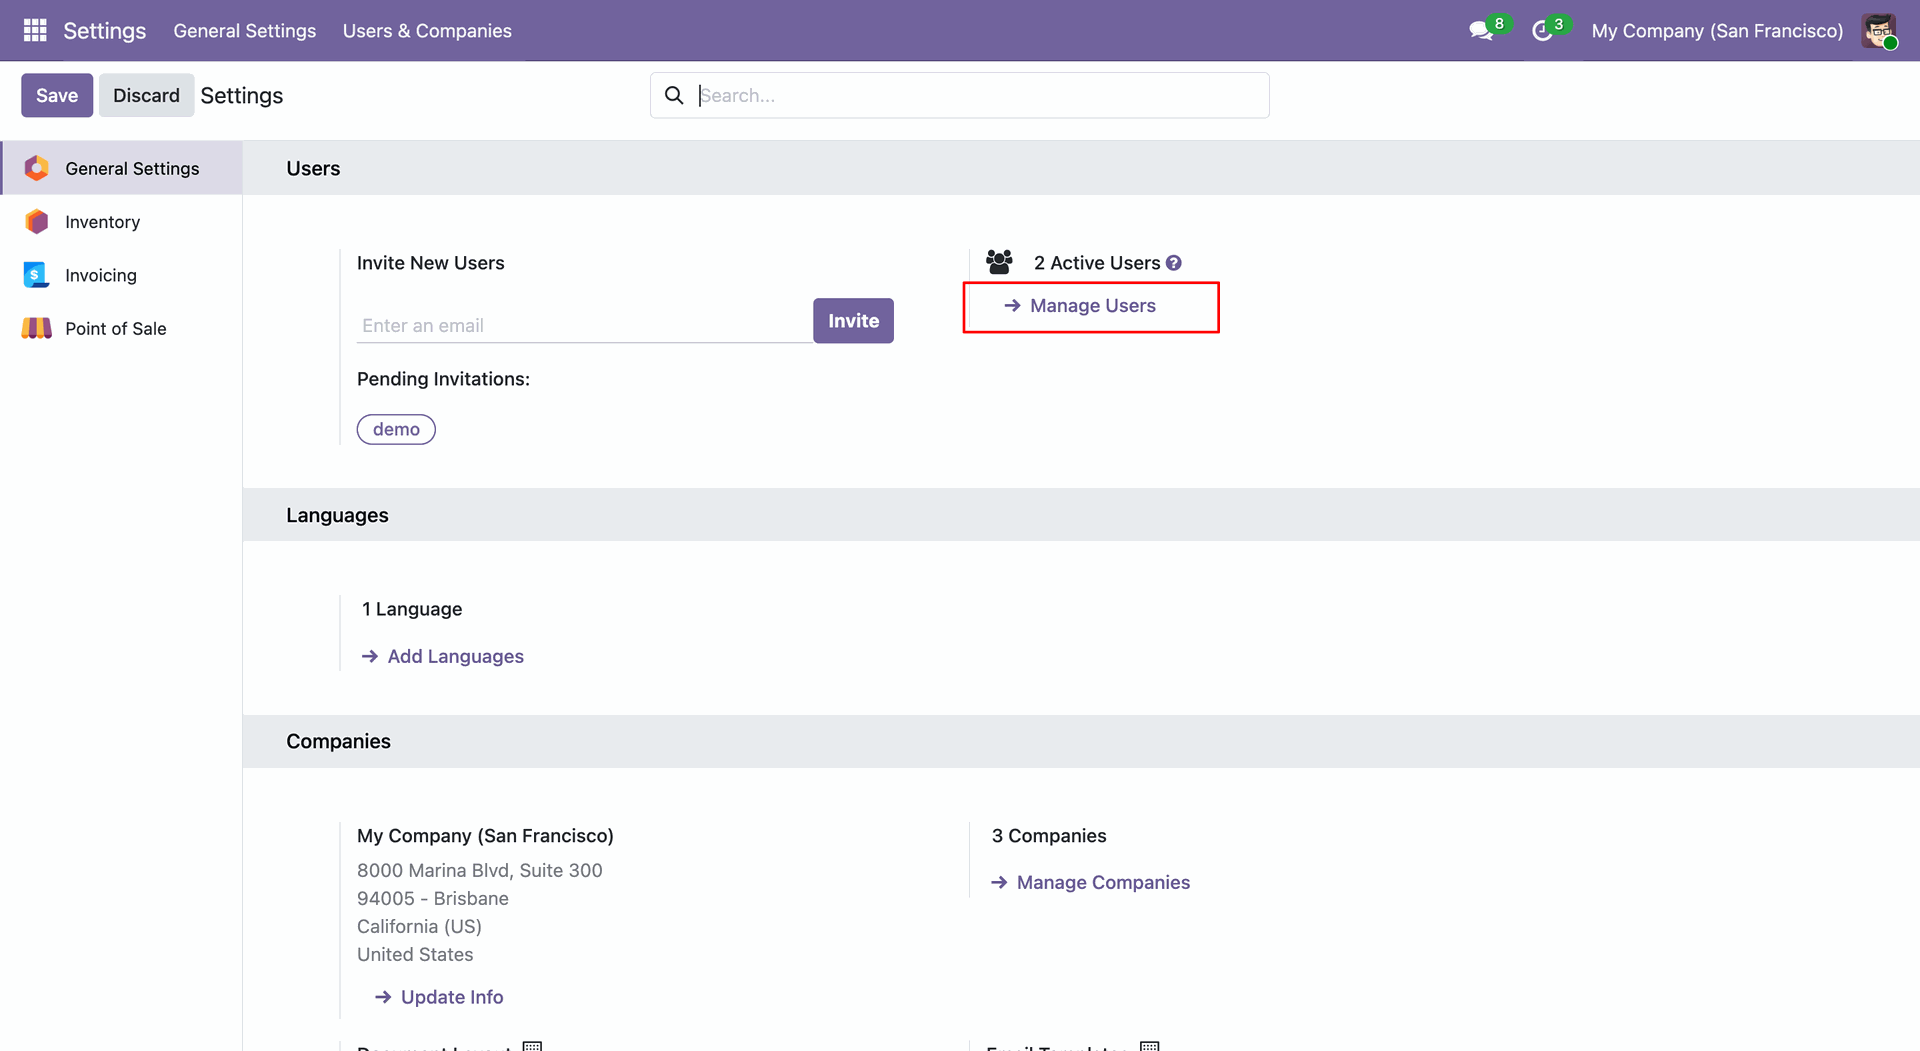
Task: Switch company via My Company (San Francisco)
Action: click(1717, 31)
